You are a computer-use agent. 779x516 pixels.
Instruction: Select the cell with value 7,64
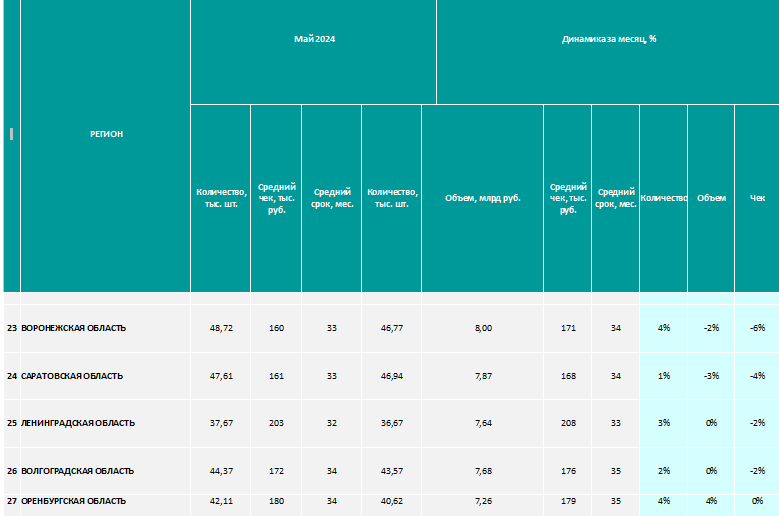(x=482, y=423)
